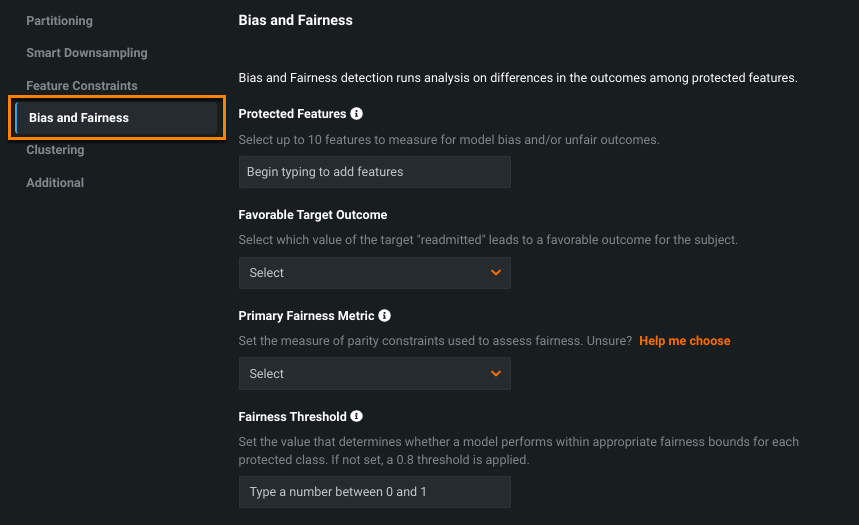This screenshot has width=859, height=525.
Task: Show info tooltip for Primary Fairness Metric
Action: click(385, 316)
